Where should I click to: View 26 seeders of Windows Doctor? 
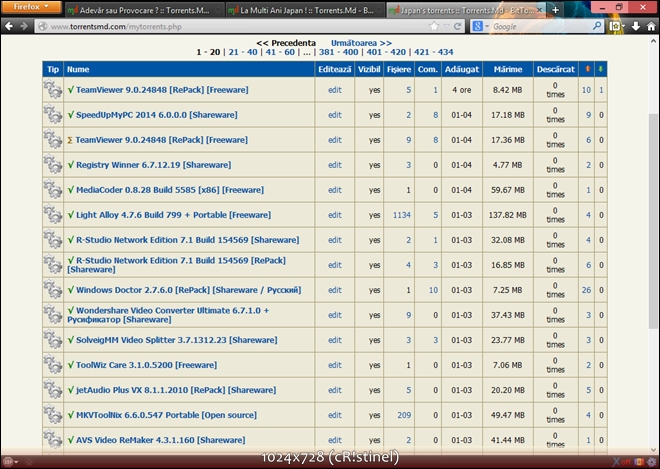pyautogui.click(x=586, y=290)
